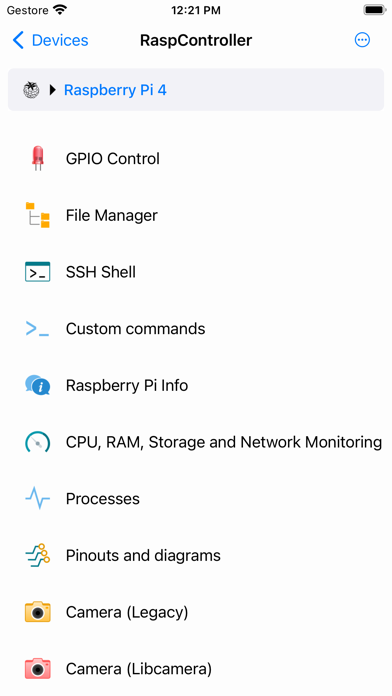Tap the red Camera (Libcamera) icon
Viewport: 392px width, 696px height.
[x=38, y=668]
